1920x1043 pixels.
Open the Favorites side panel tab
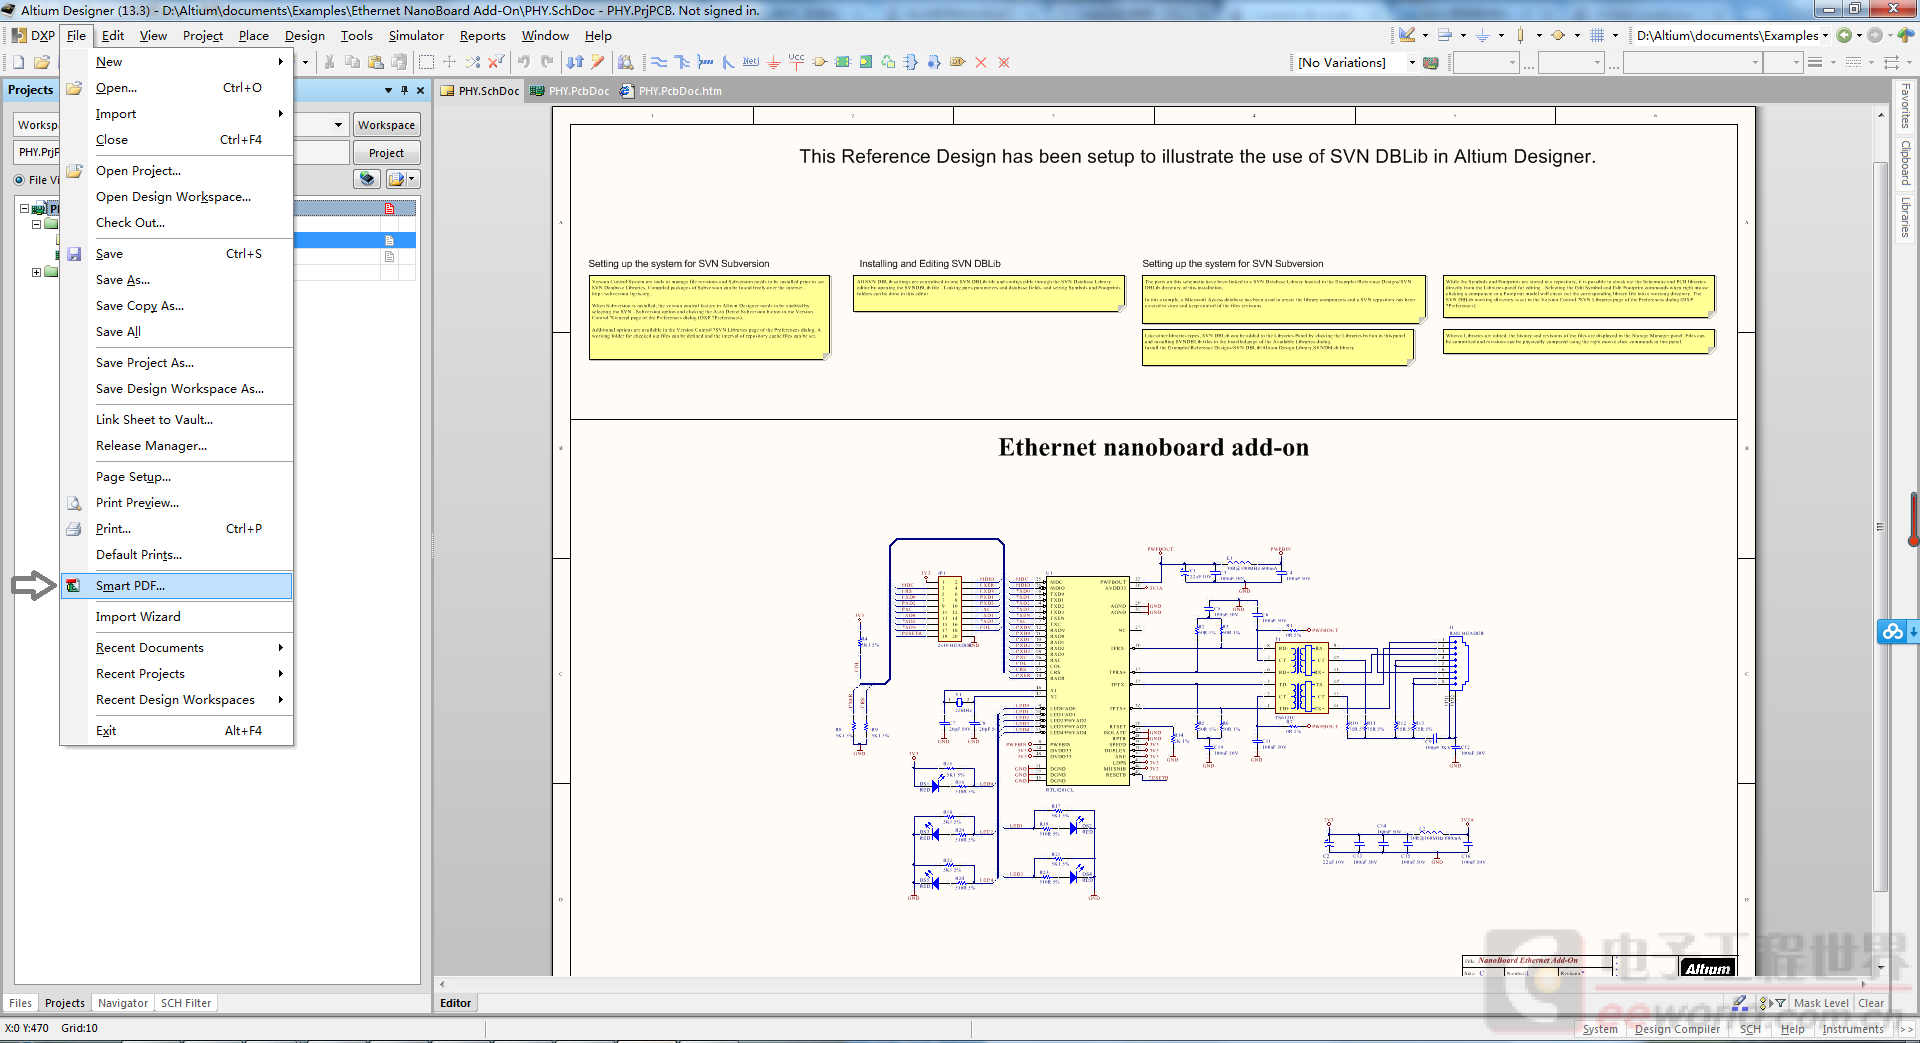[x=1906, y=107]
